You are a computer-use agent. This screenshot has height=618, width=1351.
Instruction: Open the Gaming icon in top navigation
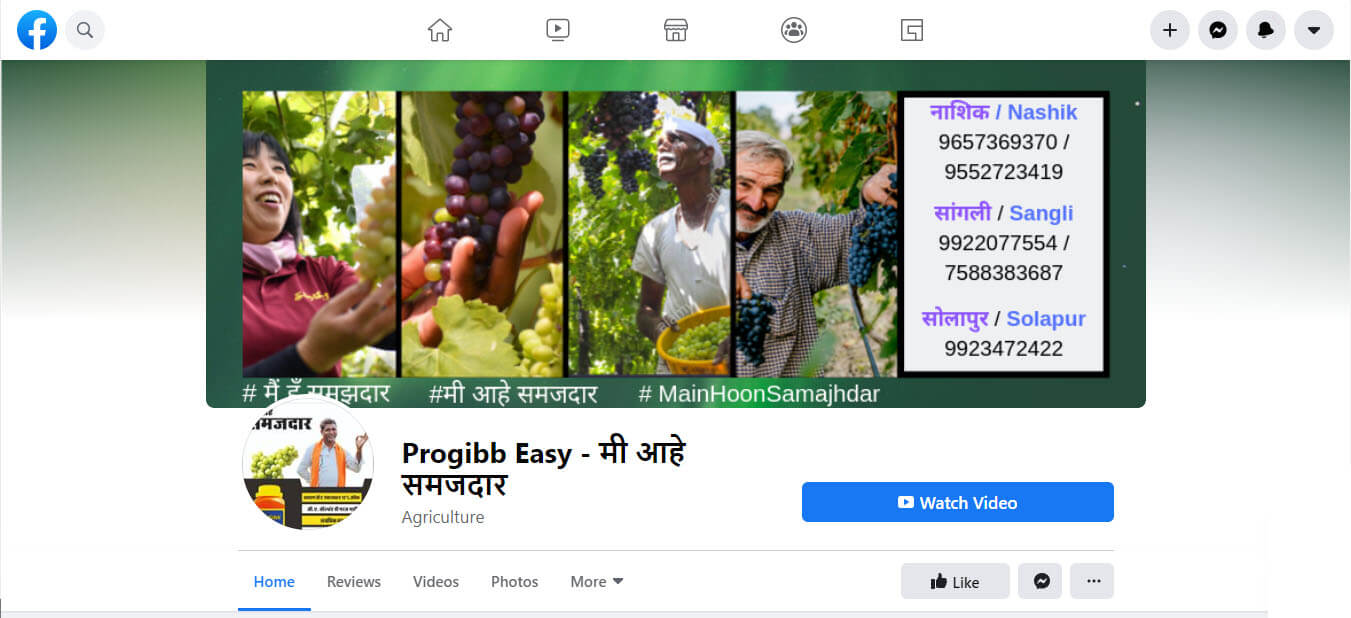pyautogui.click(x=911, y=30)
